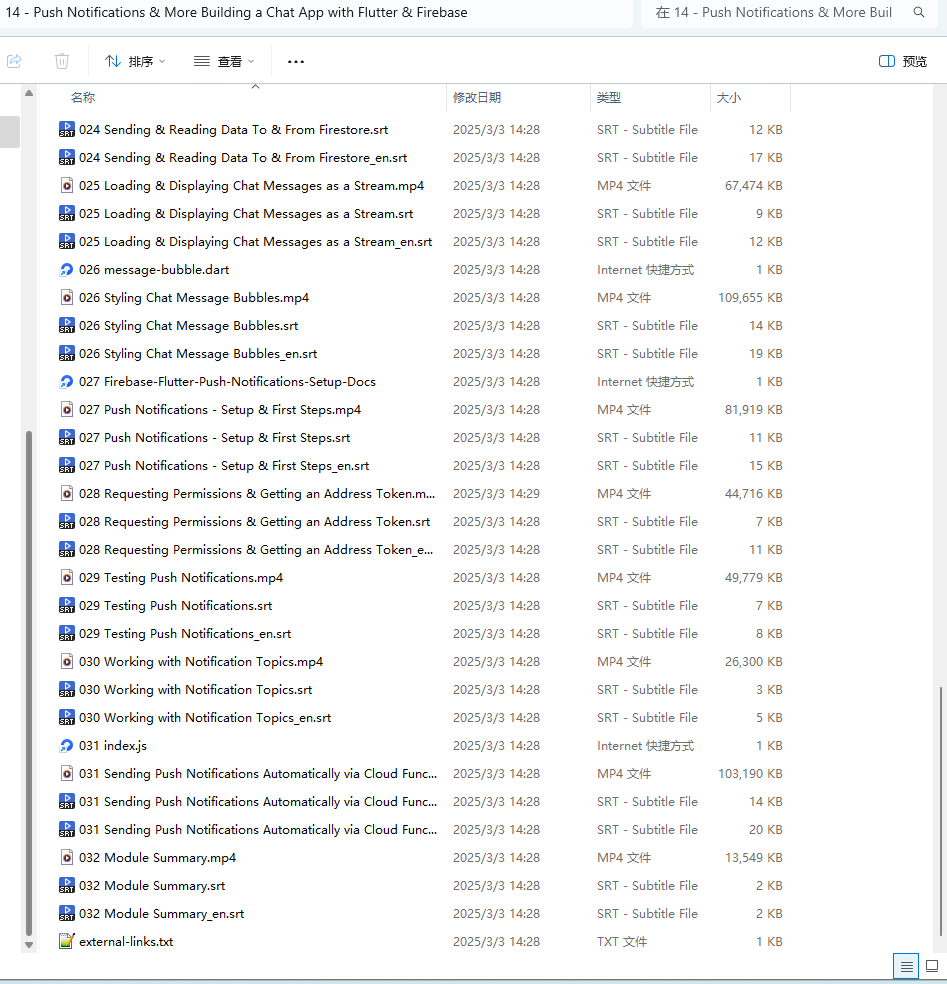Click the TXT 文件 type cell

622,942
